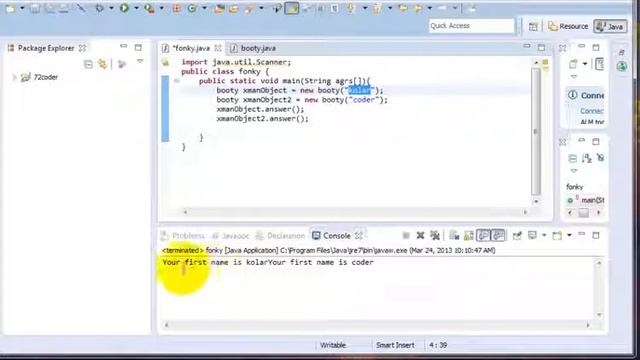Click the Connect link in Mylyn panel

click(x=592, y=111)
